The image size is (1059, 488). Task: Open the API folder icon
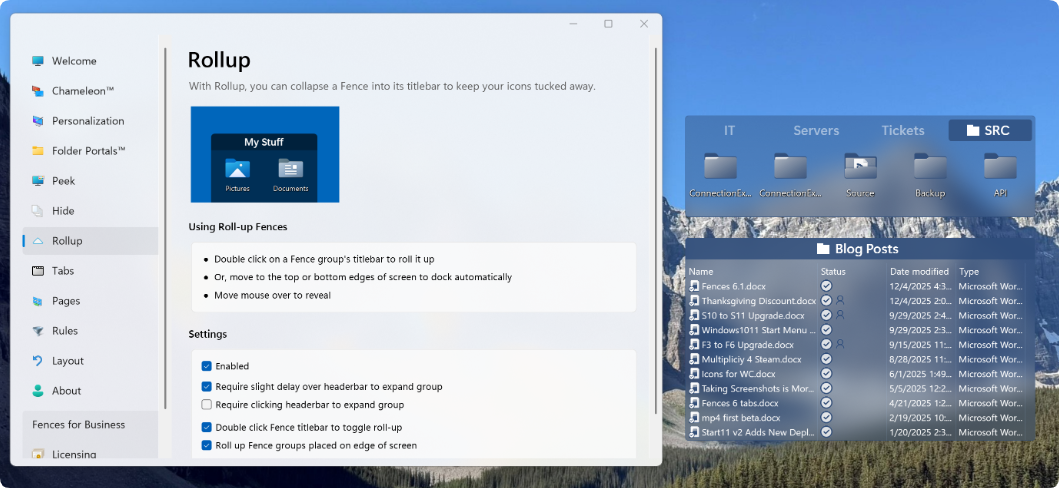point(1000,168)
